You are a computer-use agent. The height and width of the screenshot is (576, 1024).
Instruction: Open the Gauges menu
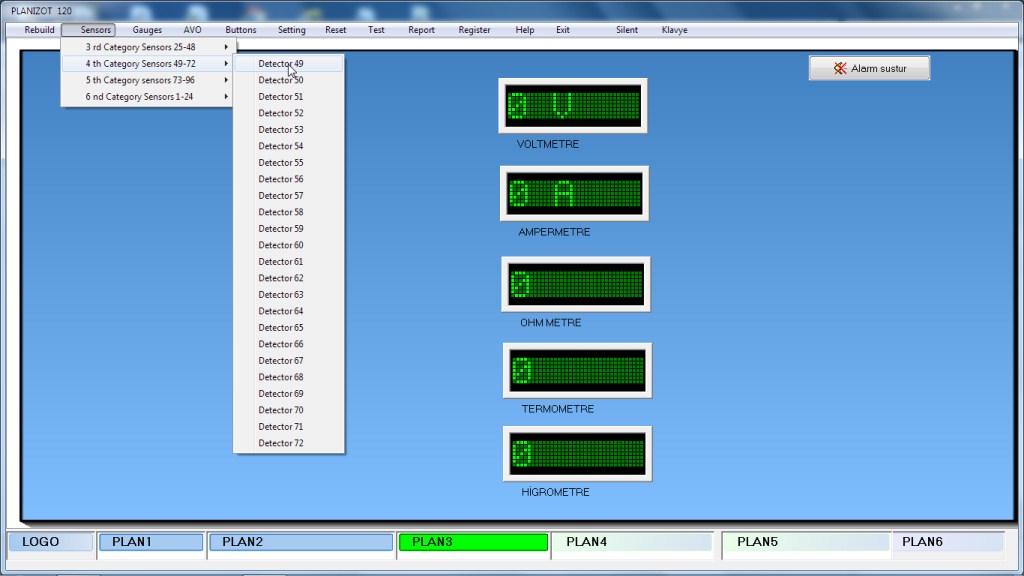click(x=147, y=30)
